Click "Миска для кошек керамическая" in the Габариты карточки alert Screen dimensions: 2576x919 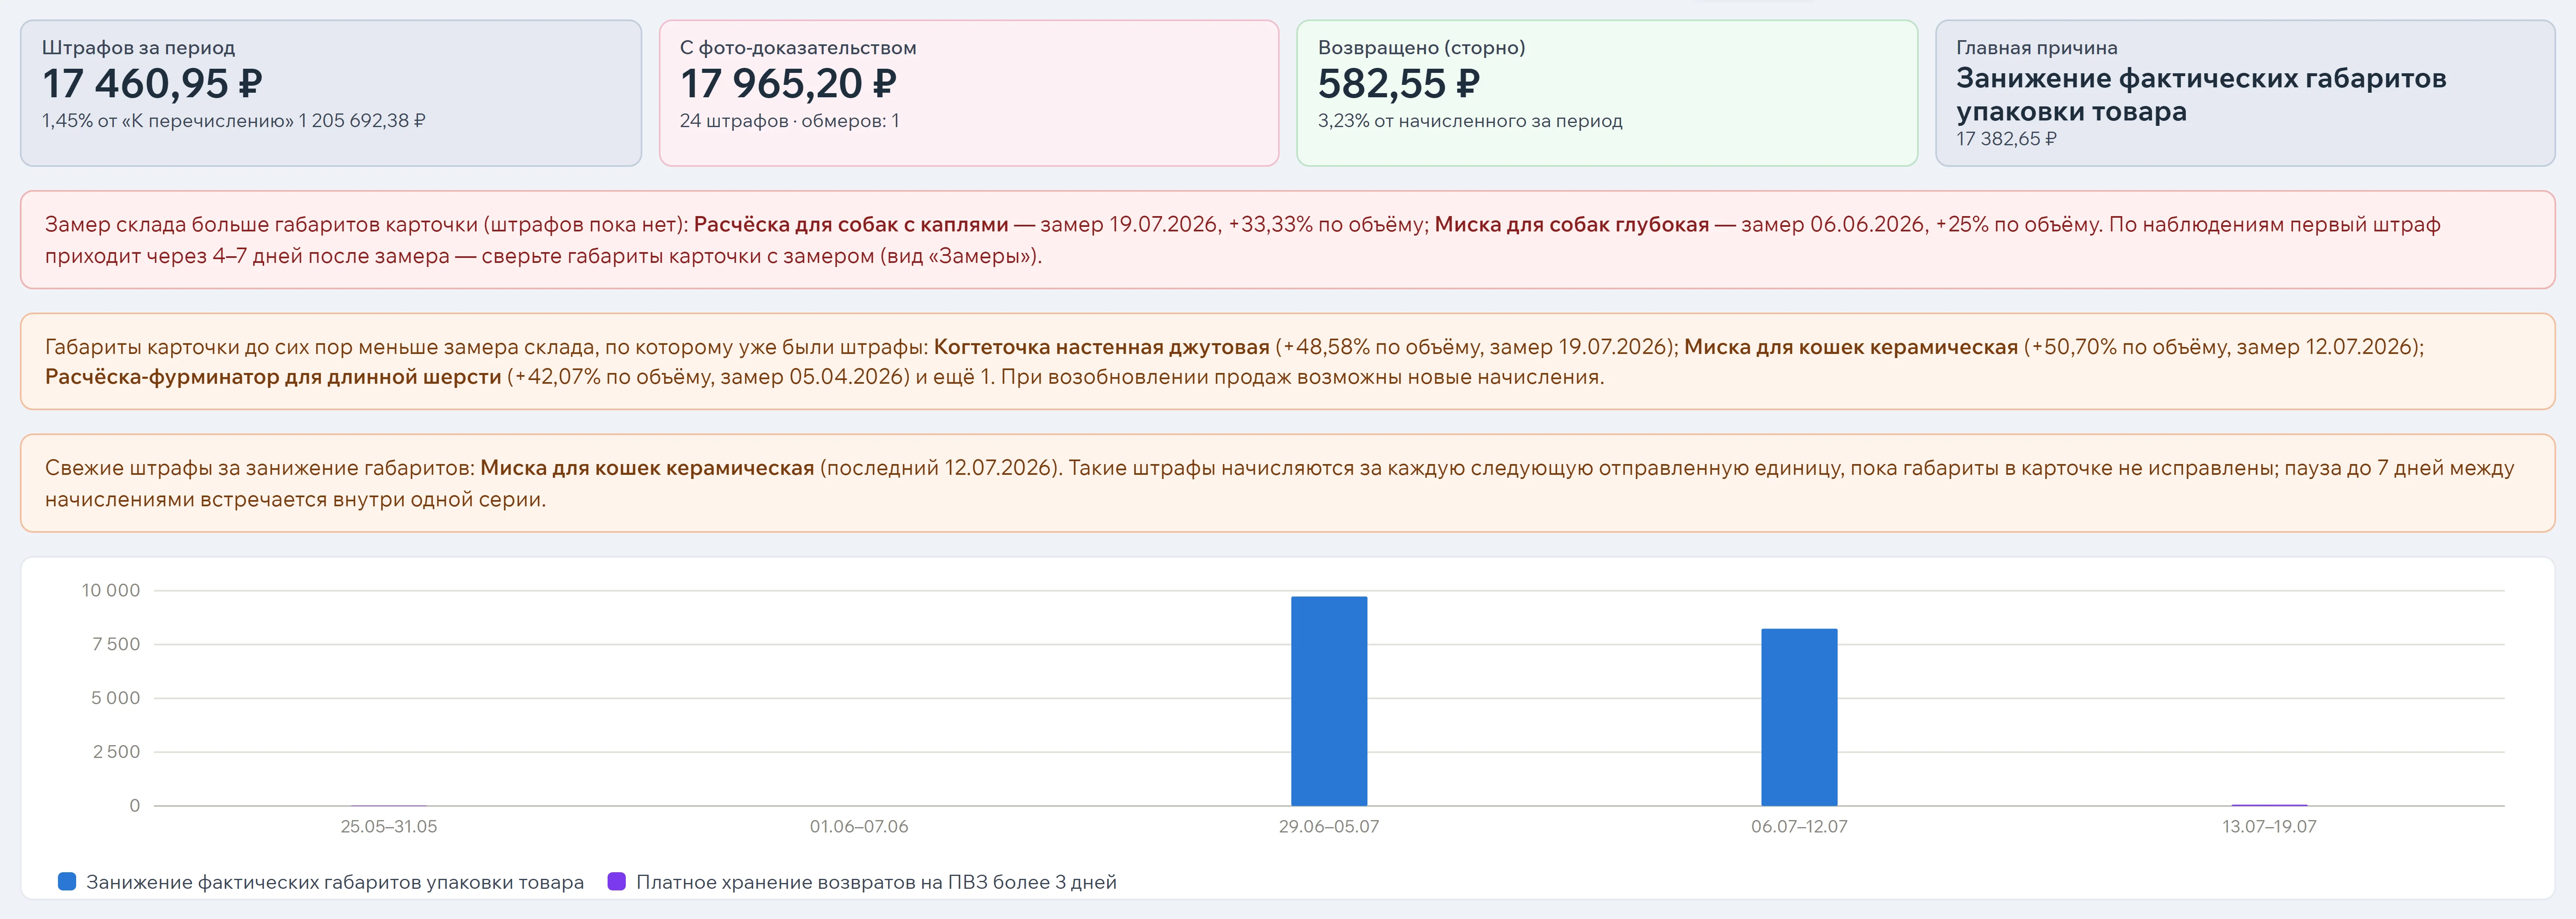click(1851, 347)
